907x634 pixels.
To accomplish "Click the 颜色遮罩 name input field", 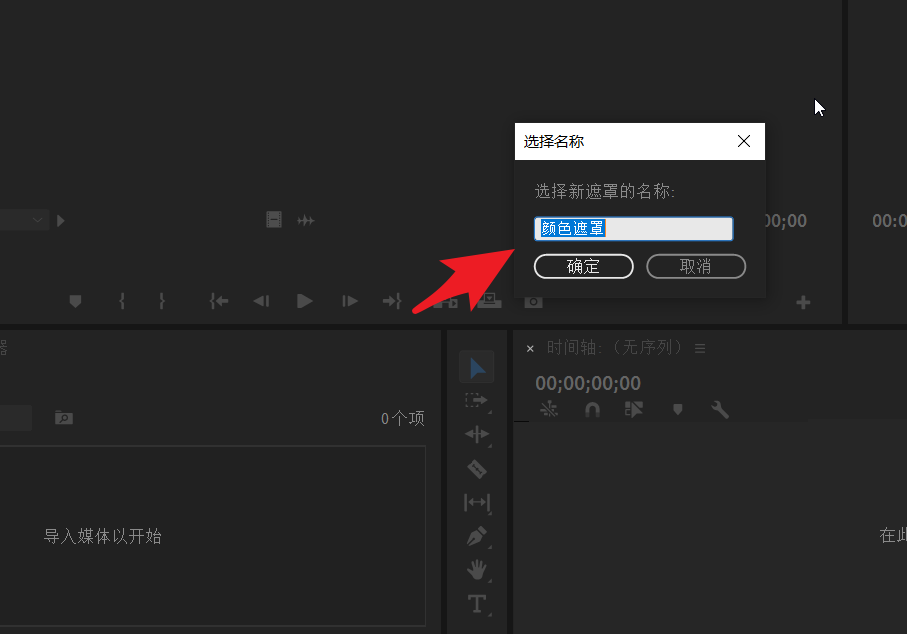I will tap(633, 228).
